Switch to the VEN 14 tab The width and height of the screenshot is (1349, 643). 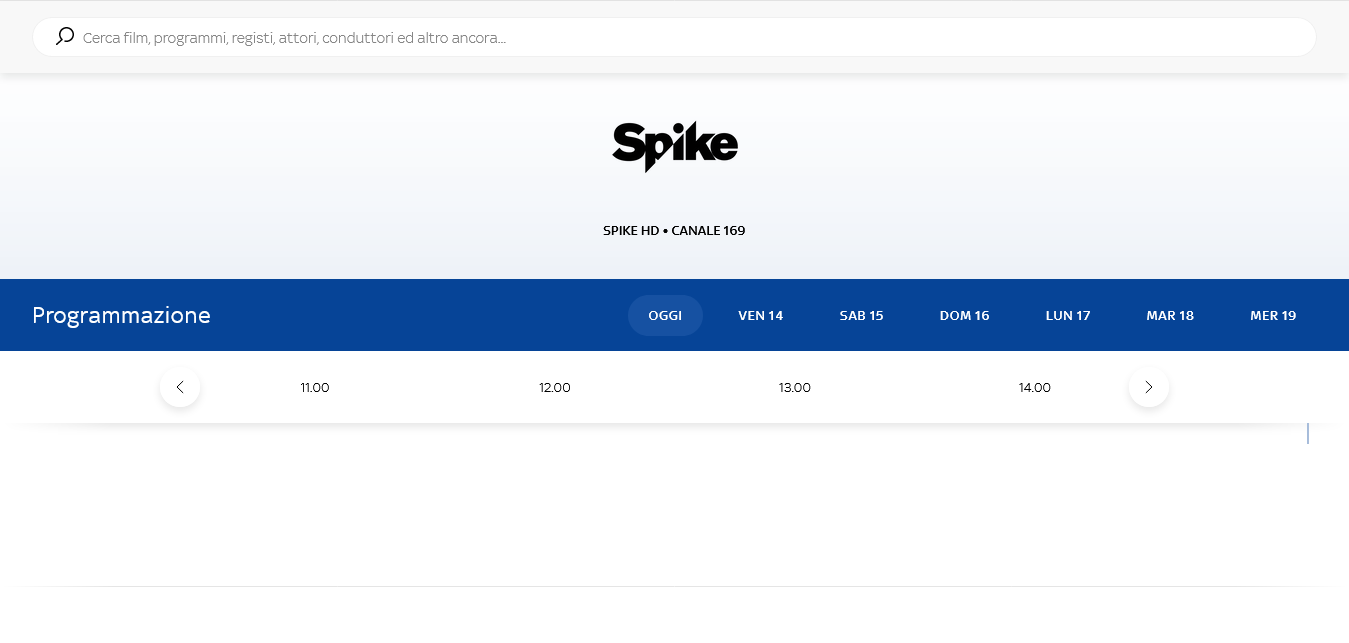click(x=761, y=315)
